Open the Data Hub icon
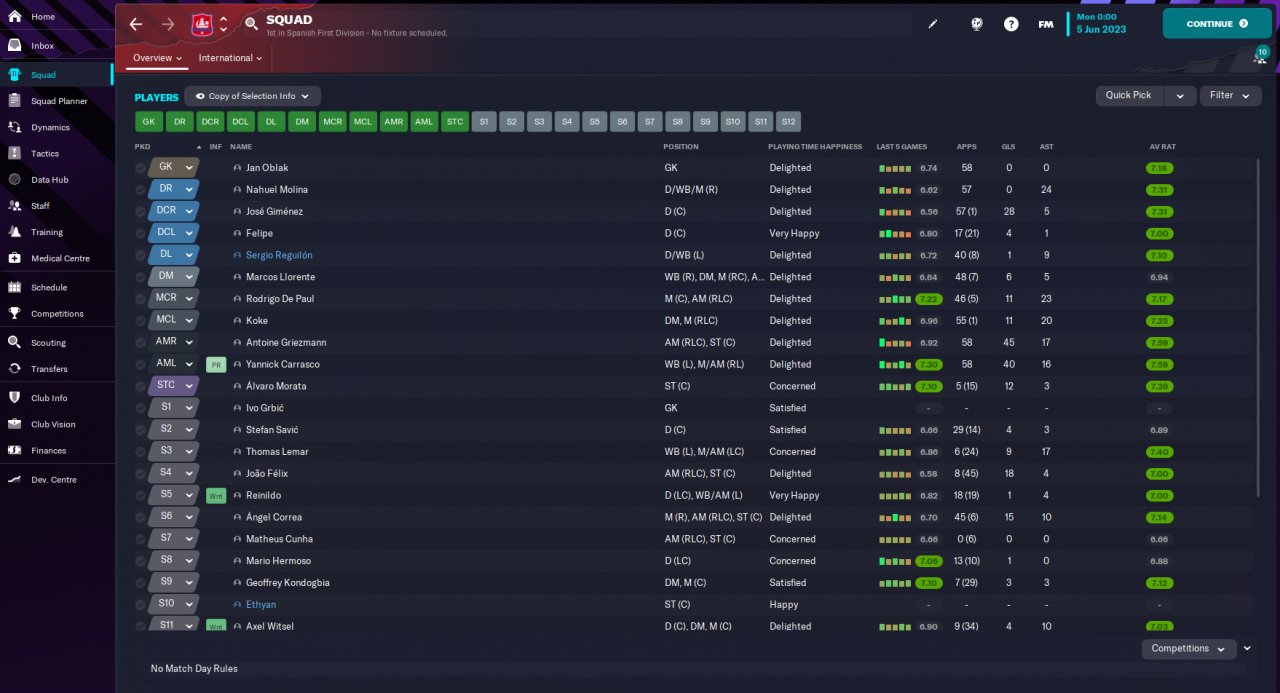Viewport: 1280px width, 693px height. pos(15,179)
